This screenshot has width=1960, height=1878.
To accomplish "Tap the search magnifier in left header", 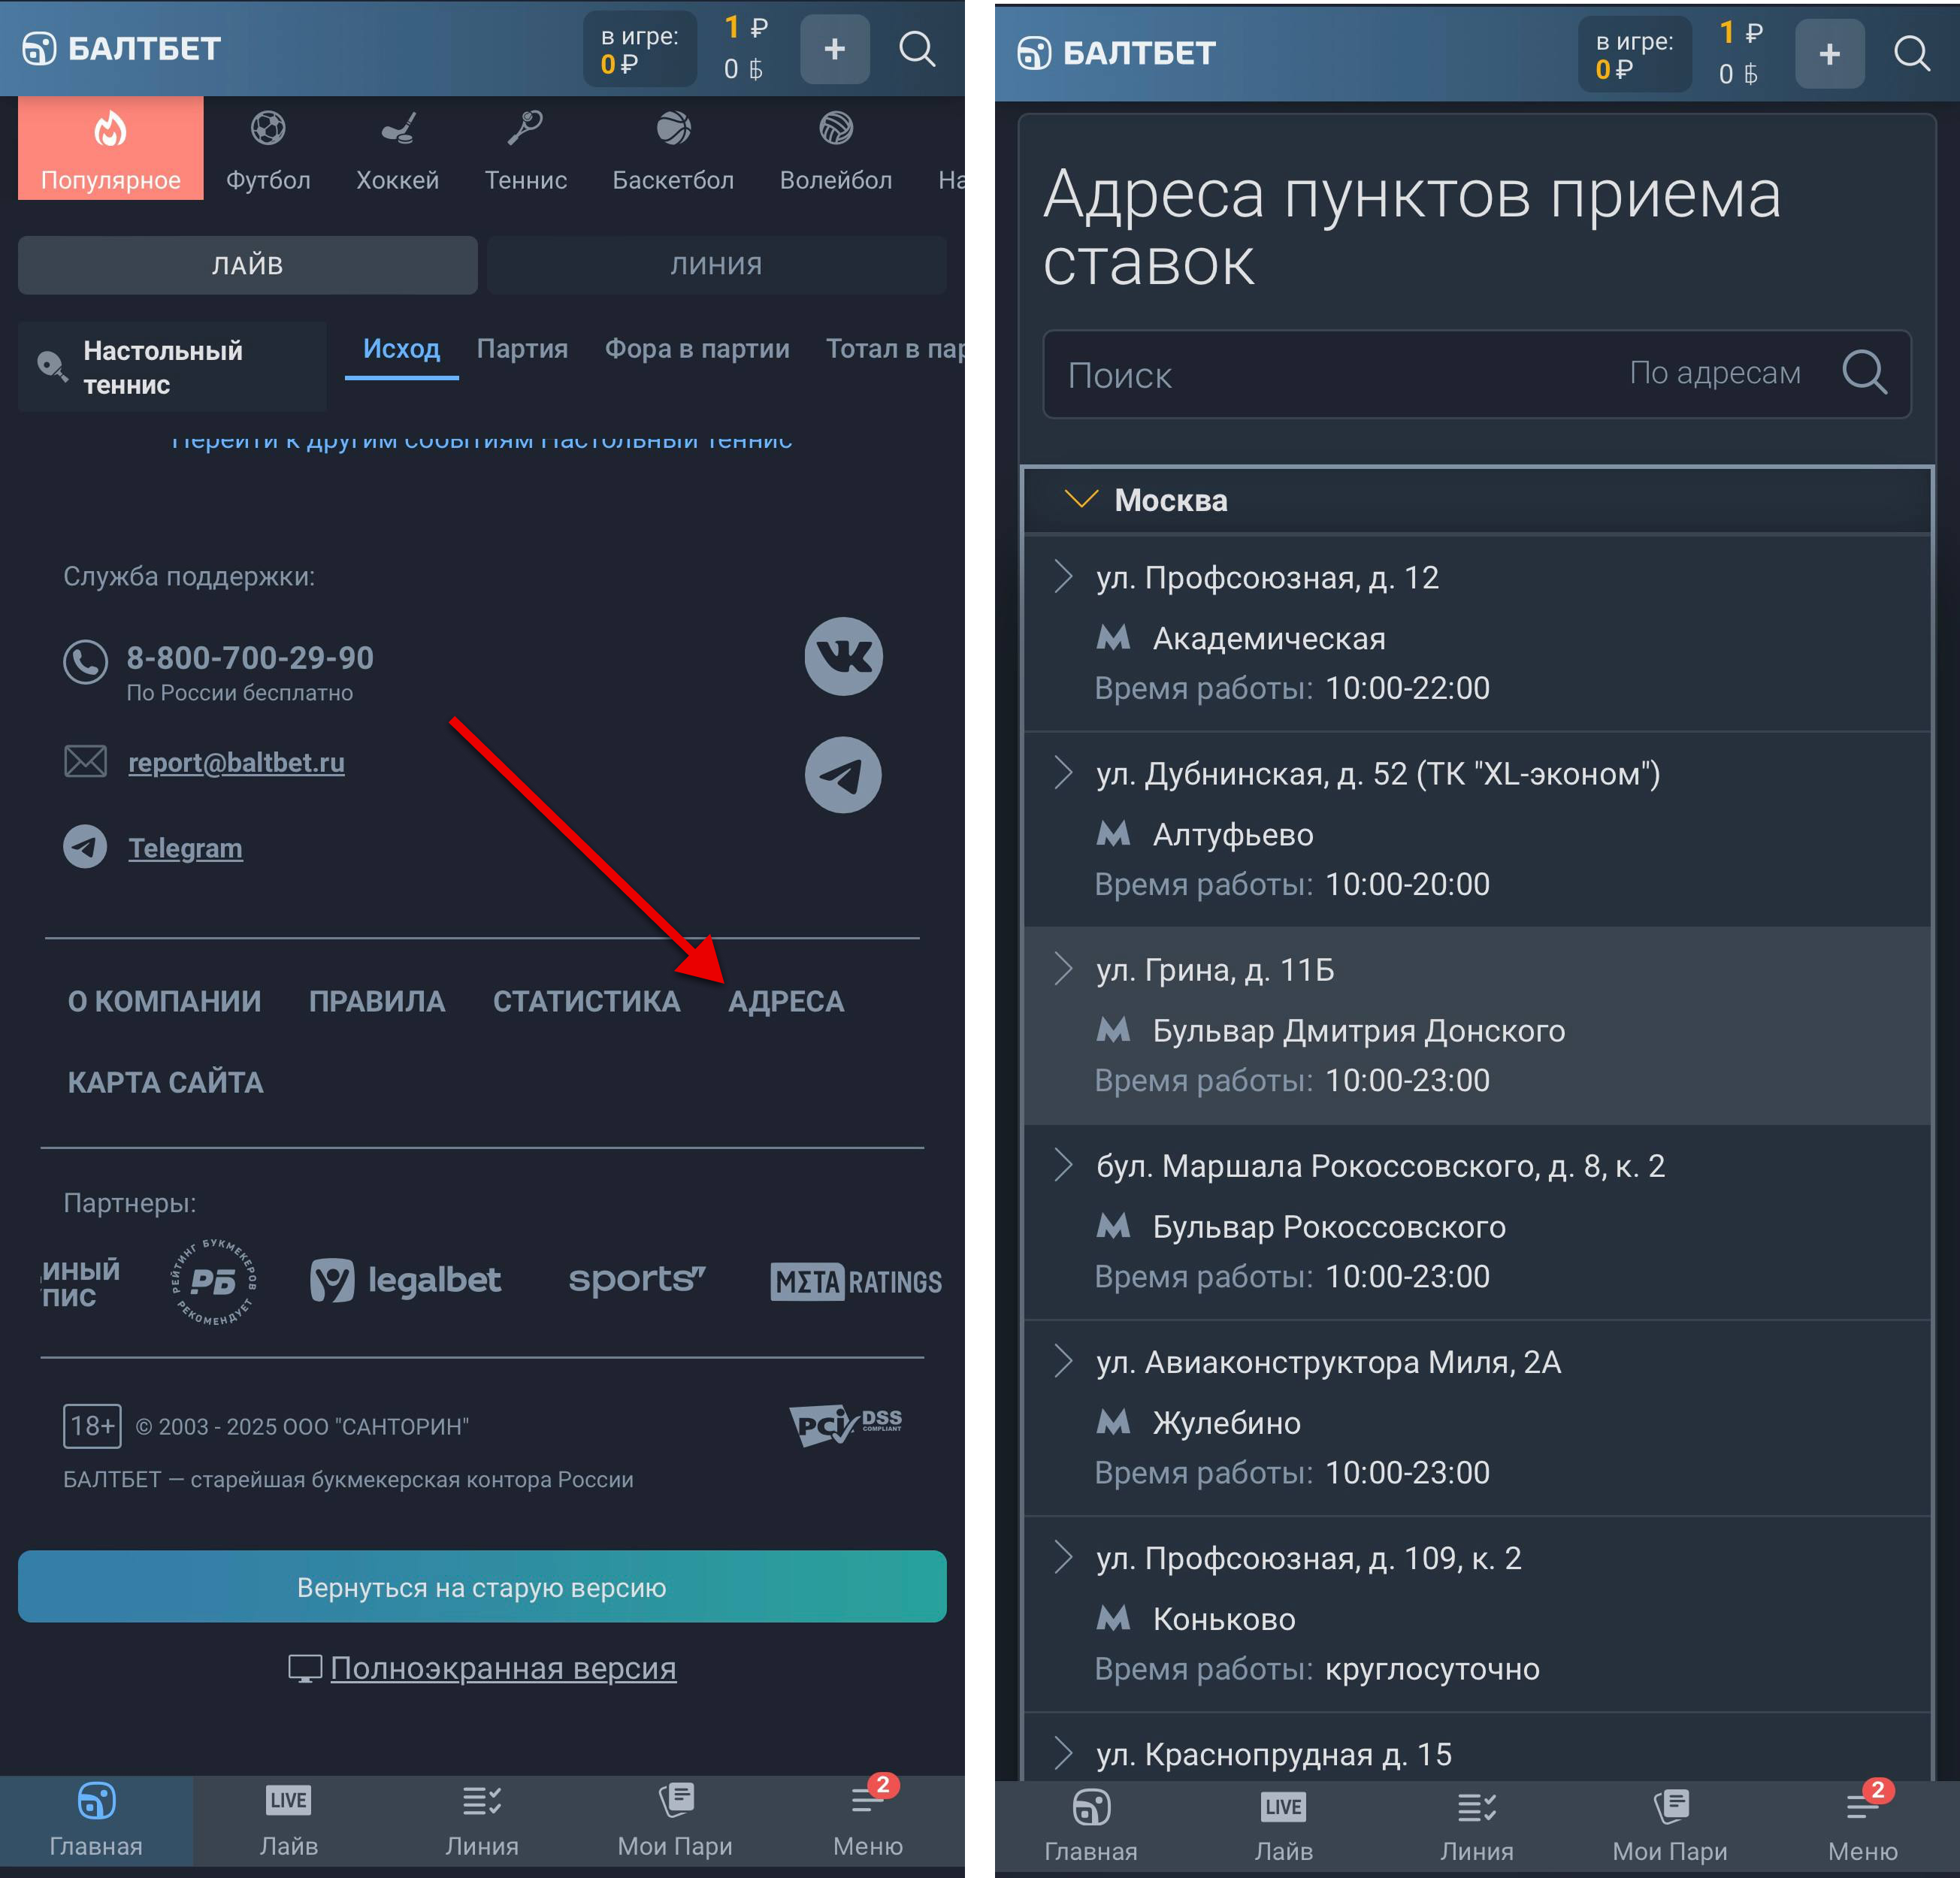I will pos(916,48).
